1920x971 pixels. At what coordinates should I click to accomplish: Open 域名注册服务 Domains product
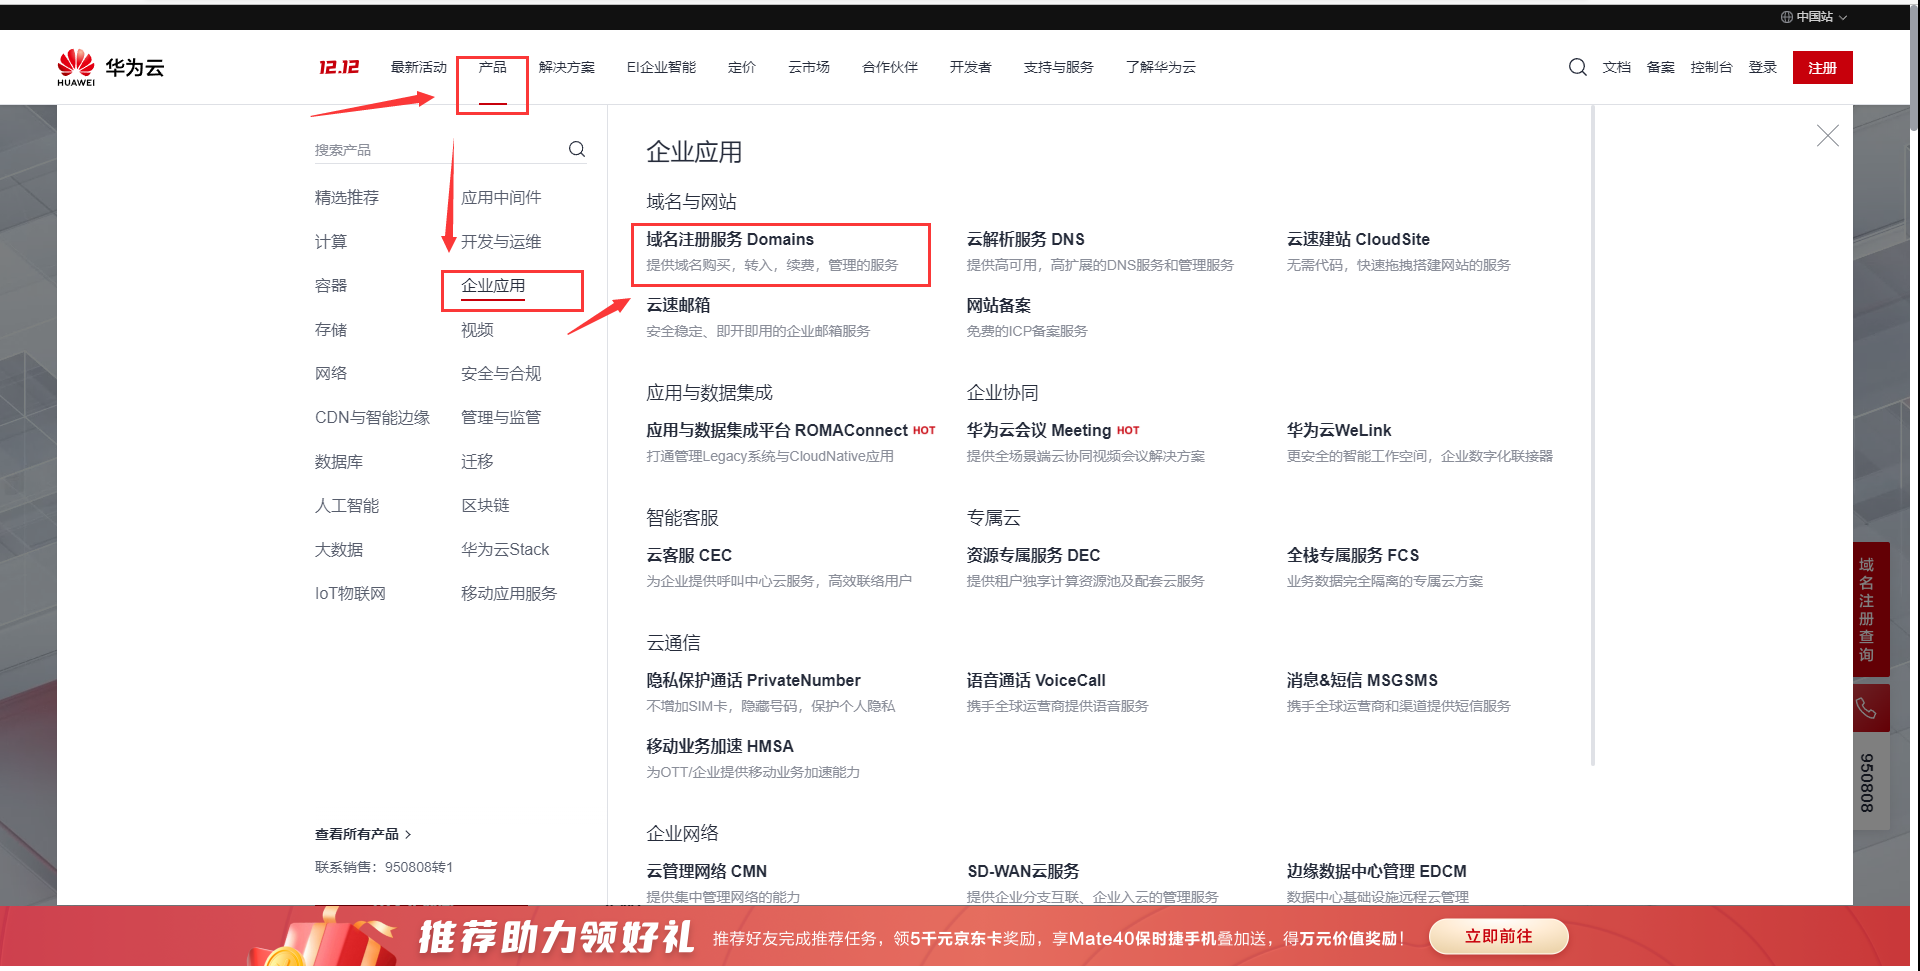(x=730, y=240)
